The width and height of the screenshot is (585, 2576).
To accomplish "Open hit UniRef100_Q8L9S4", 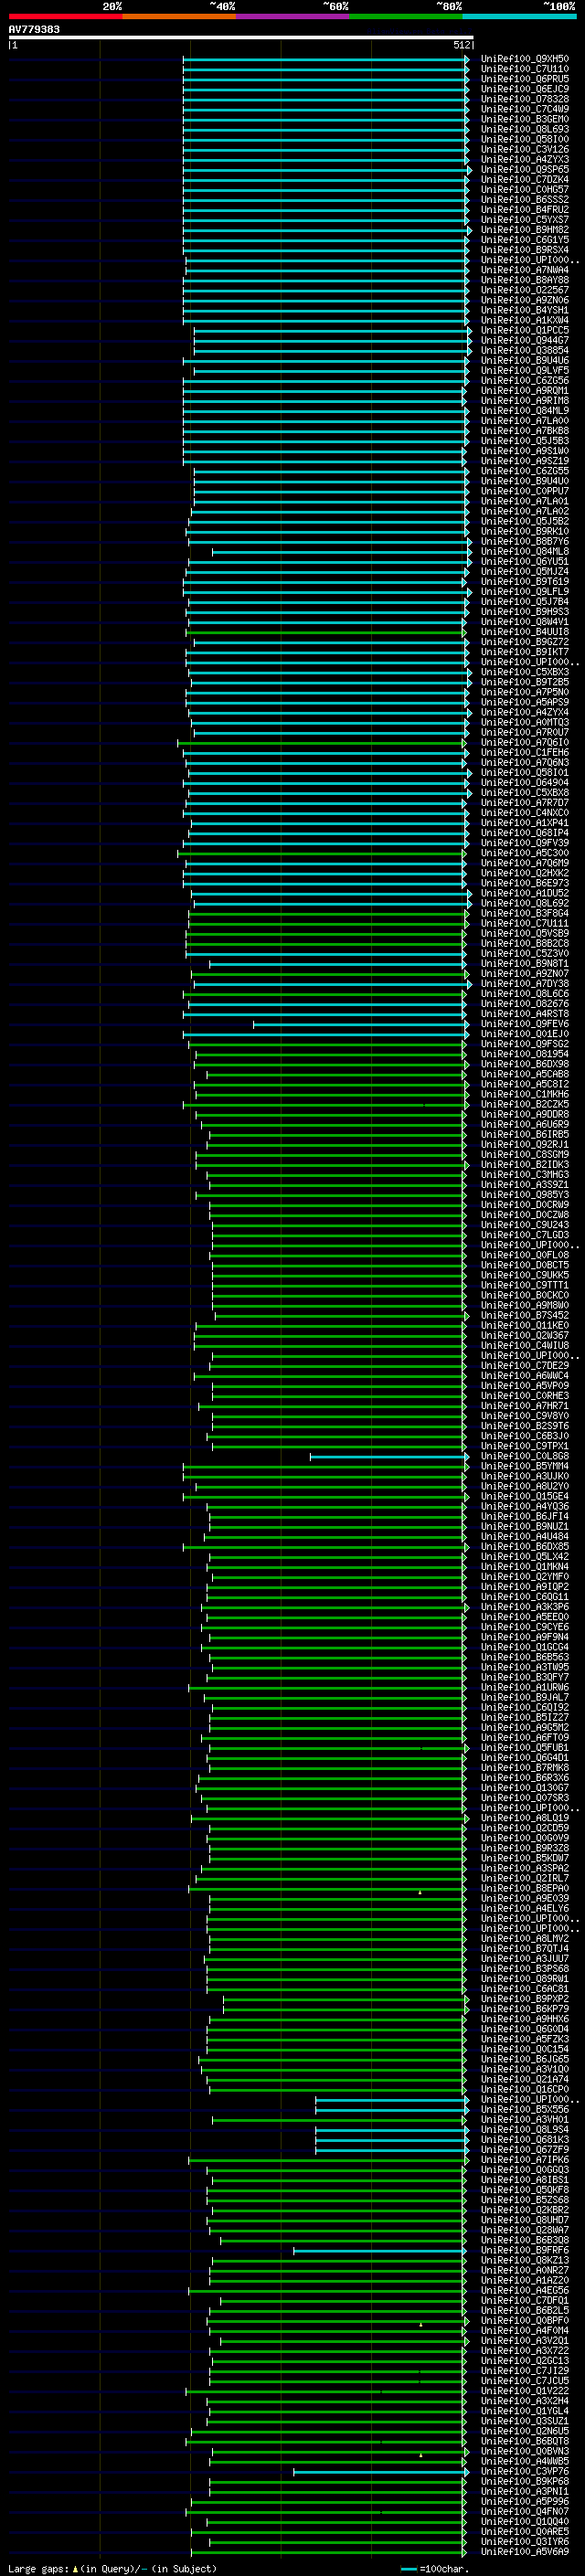I will point(525,2130).
